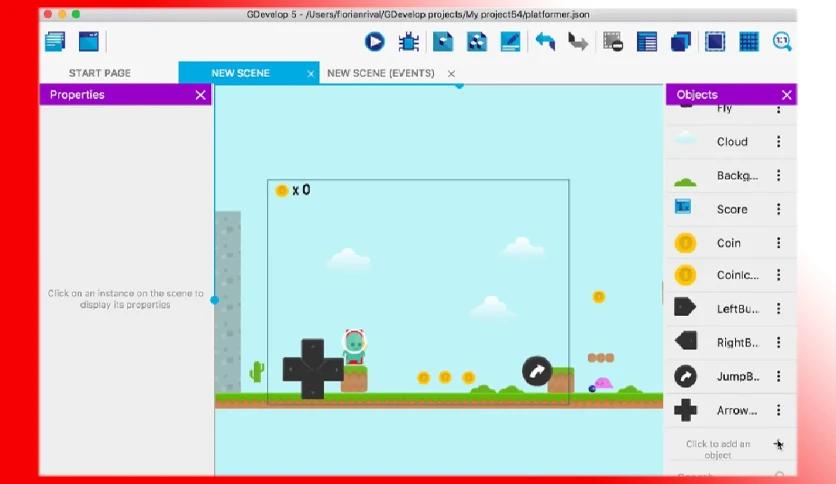This screenshot has height=484, width=836.
Task: Open the project manager icon
Action: [55, 42]
